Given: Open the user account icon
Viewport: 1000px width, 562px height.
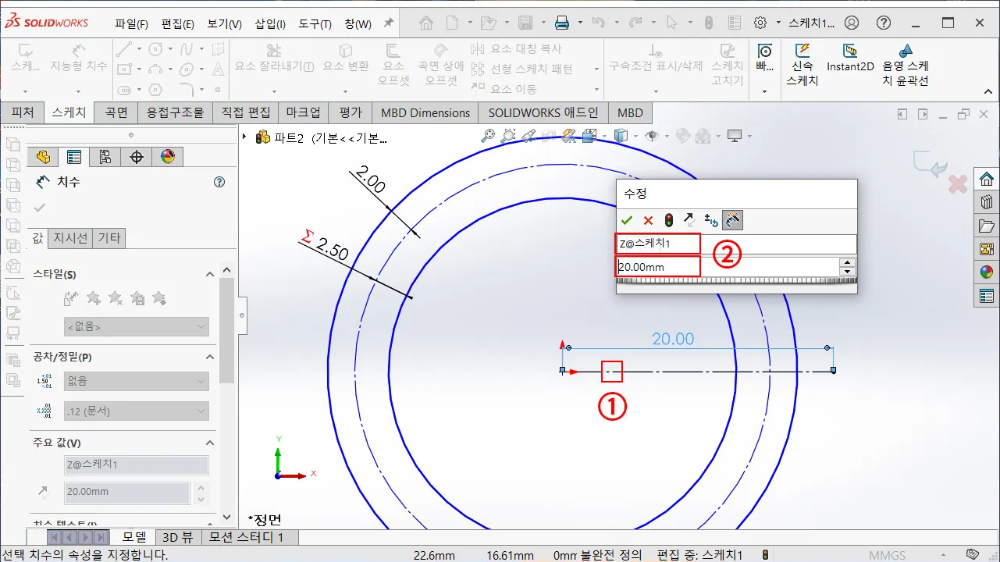Looking at the screenshot, I should click(x=851, y=23).
